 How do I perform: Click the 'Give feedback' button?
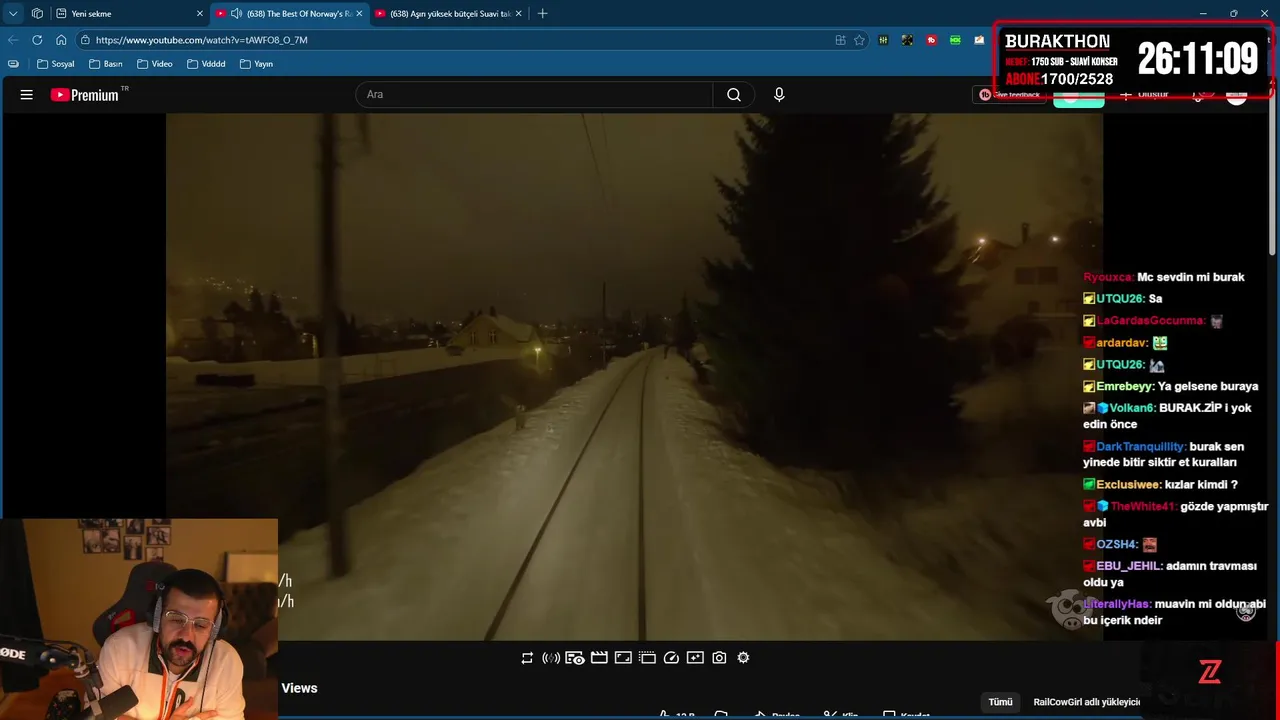click(x=1010, y=95)
